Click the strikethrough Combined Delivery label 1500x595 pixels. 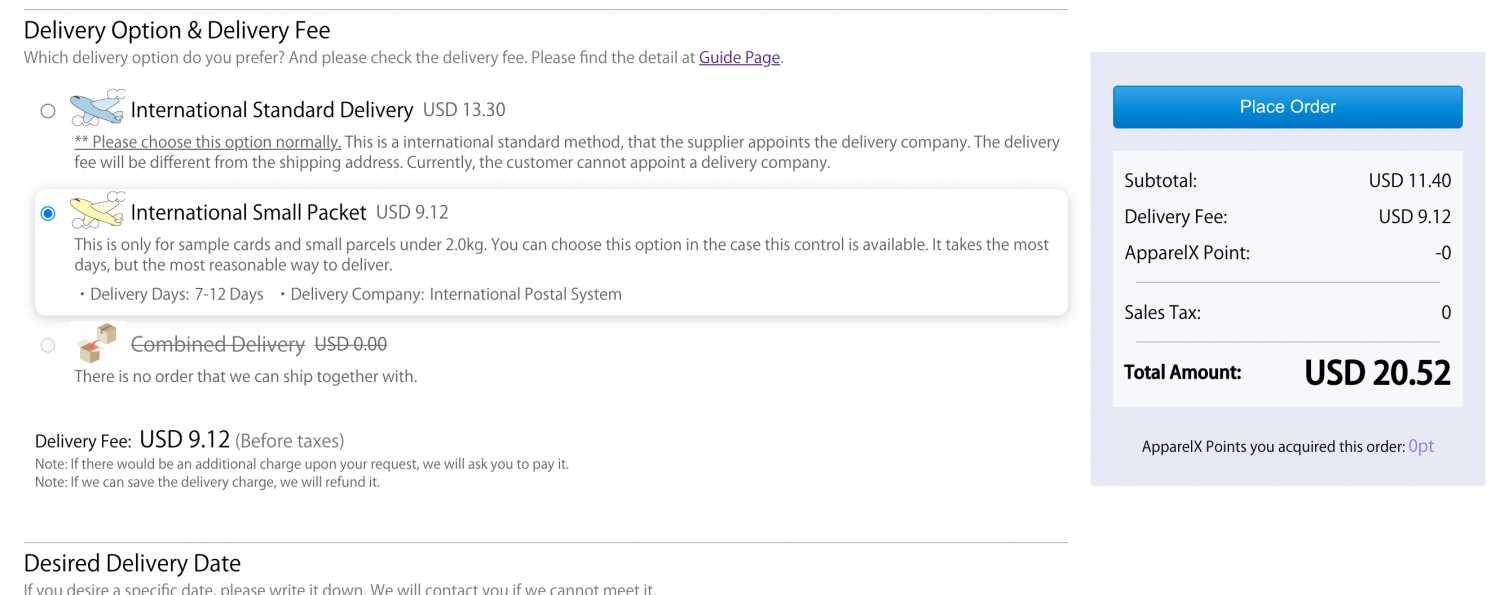coord(218,345)
